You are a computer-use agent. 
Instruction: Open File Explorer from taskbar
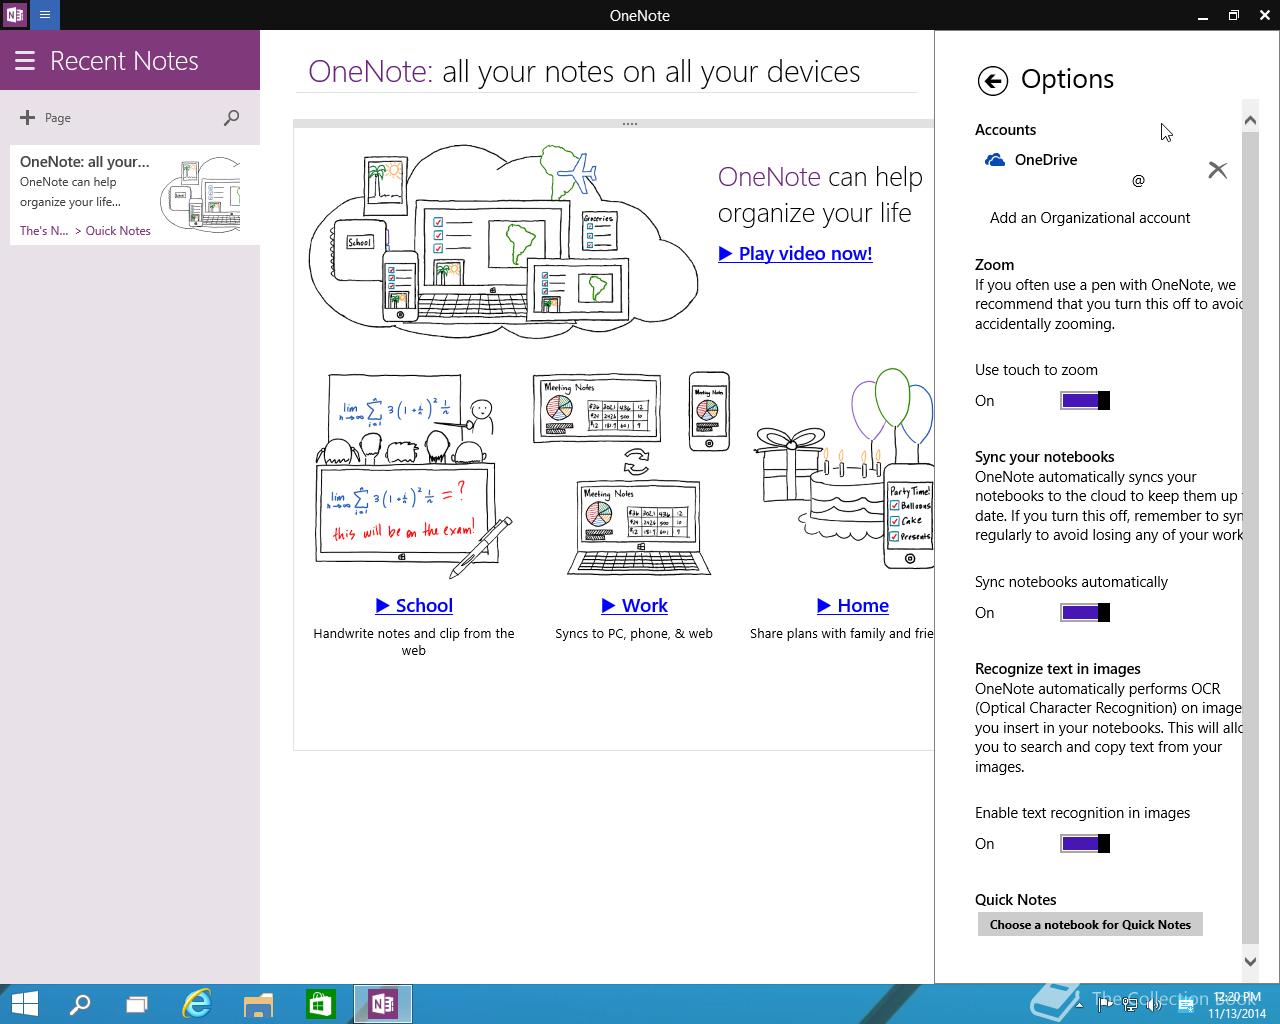pyautogui.click(x=259, y=1004)
